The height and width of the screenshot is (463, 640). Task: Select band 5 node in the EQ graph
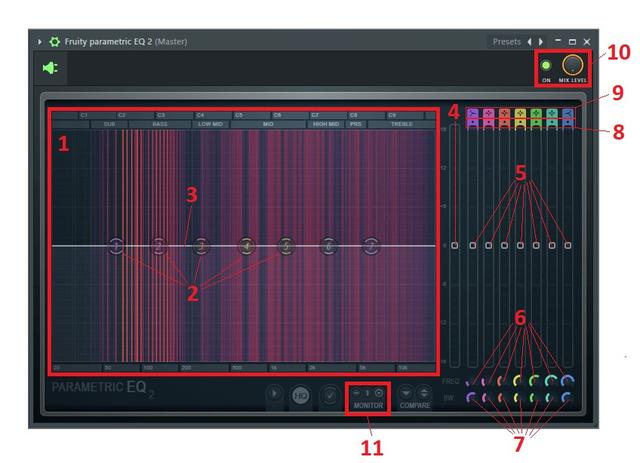[x=286, y=246]
